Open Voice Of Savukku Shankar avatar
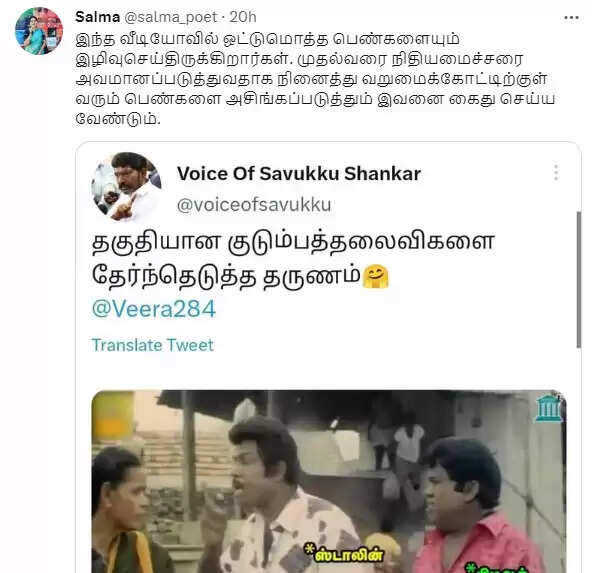Screen dimensions: 592x573 [x=126, y=187]
